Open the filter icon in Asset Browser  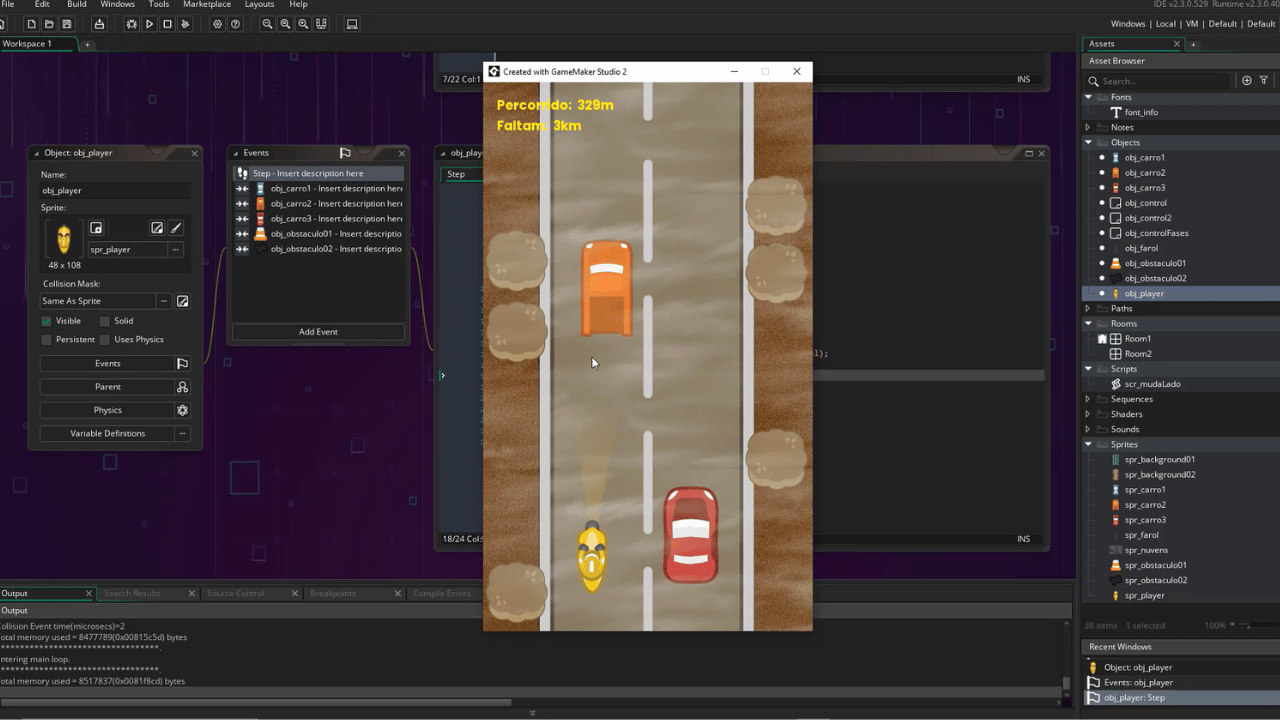[x=1264, y=80]
